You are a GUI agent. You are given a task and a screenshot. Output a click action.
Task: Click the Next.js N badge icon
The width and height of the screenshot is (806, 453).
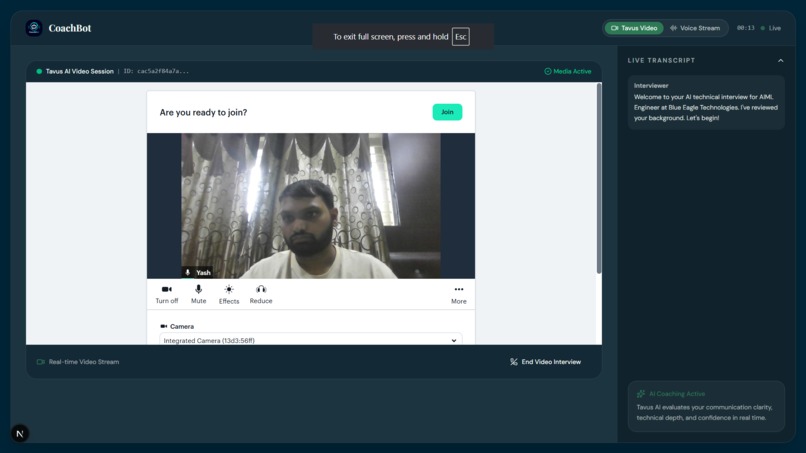[20, 433]
